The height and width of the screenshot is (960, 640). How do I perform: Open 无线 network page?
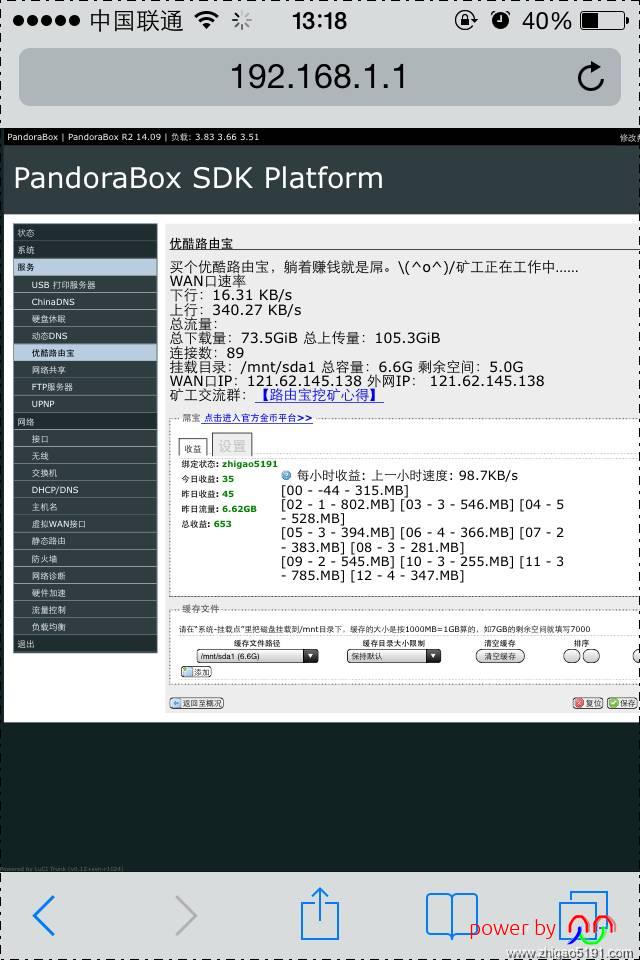pyautogui.click(x=85, y=456)
